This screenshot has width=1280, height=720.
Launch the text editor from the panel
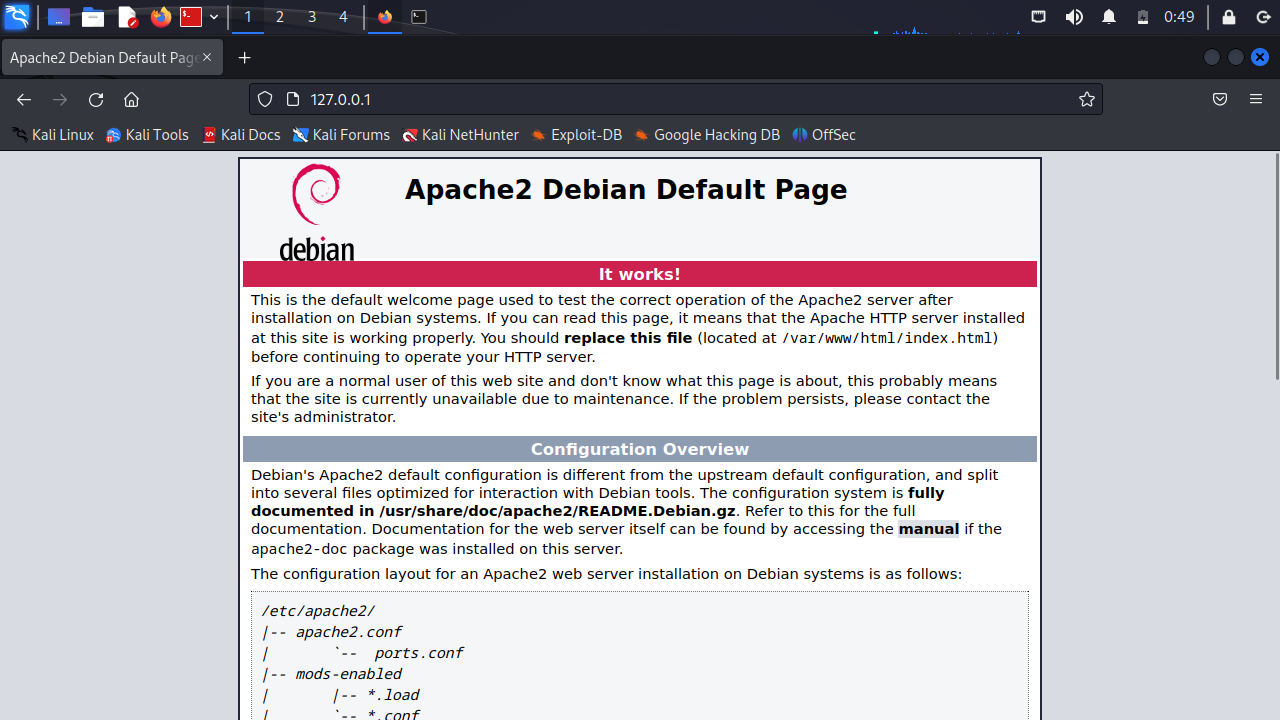[x=127, y=17]
